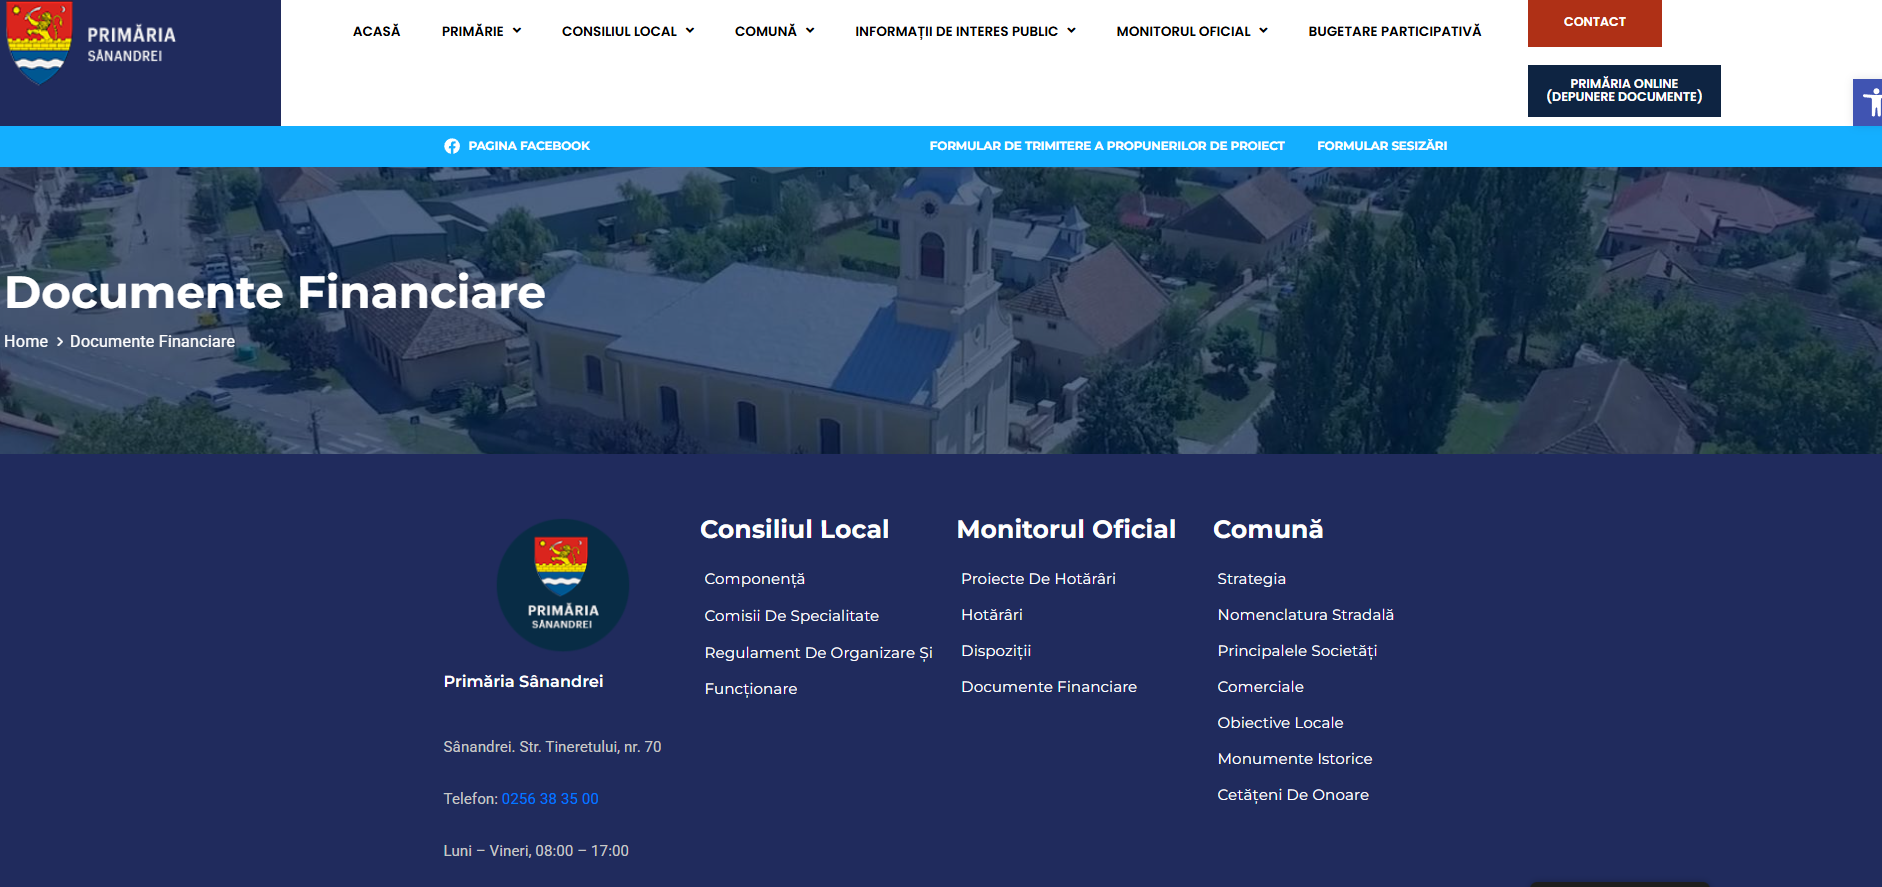Open the Monitorul Oficial dropdown menu
This screenshot has width=1882, height=887.
(x=1191, y=31)
